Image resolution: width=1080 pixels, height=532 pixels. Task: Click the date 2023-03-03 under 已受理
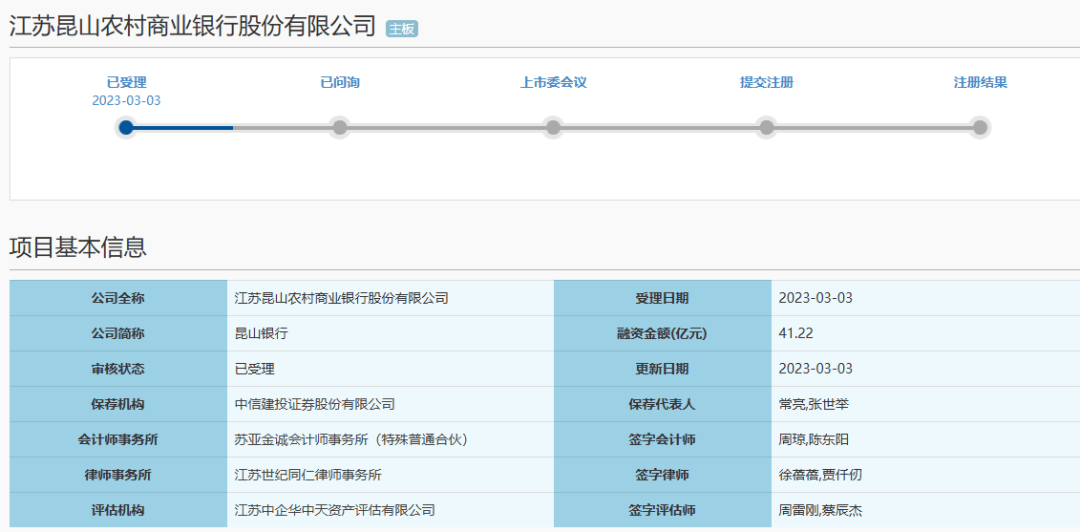(126, 101)
